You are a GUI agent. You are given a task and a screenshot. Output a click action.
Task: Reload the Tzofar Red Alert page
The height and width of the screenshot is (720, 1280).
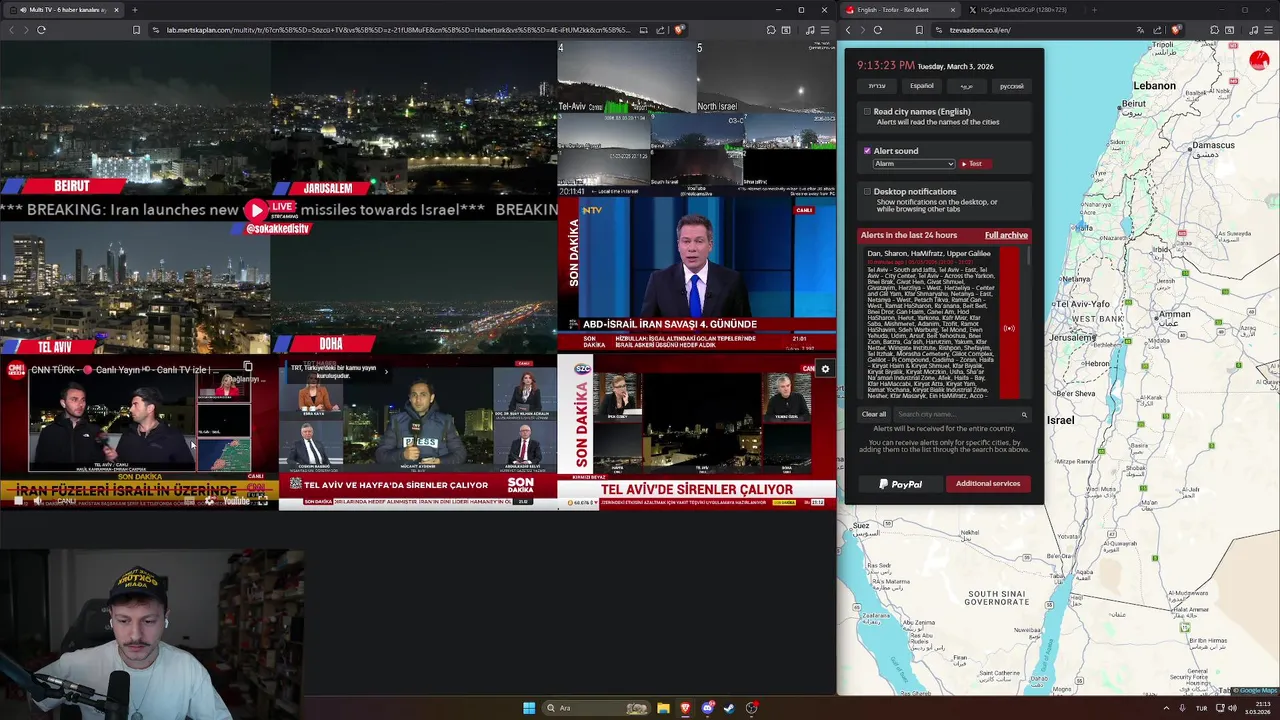[877, 30]
